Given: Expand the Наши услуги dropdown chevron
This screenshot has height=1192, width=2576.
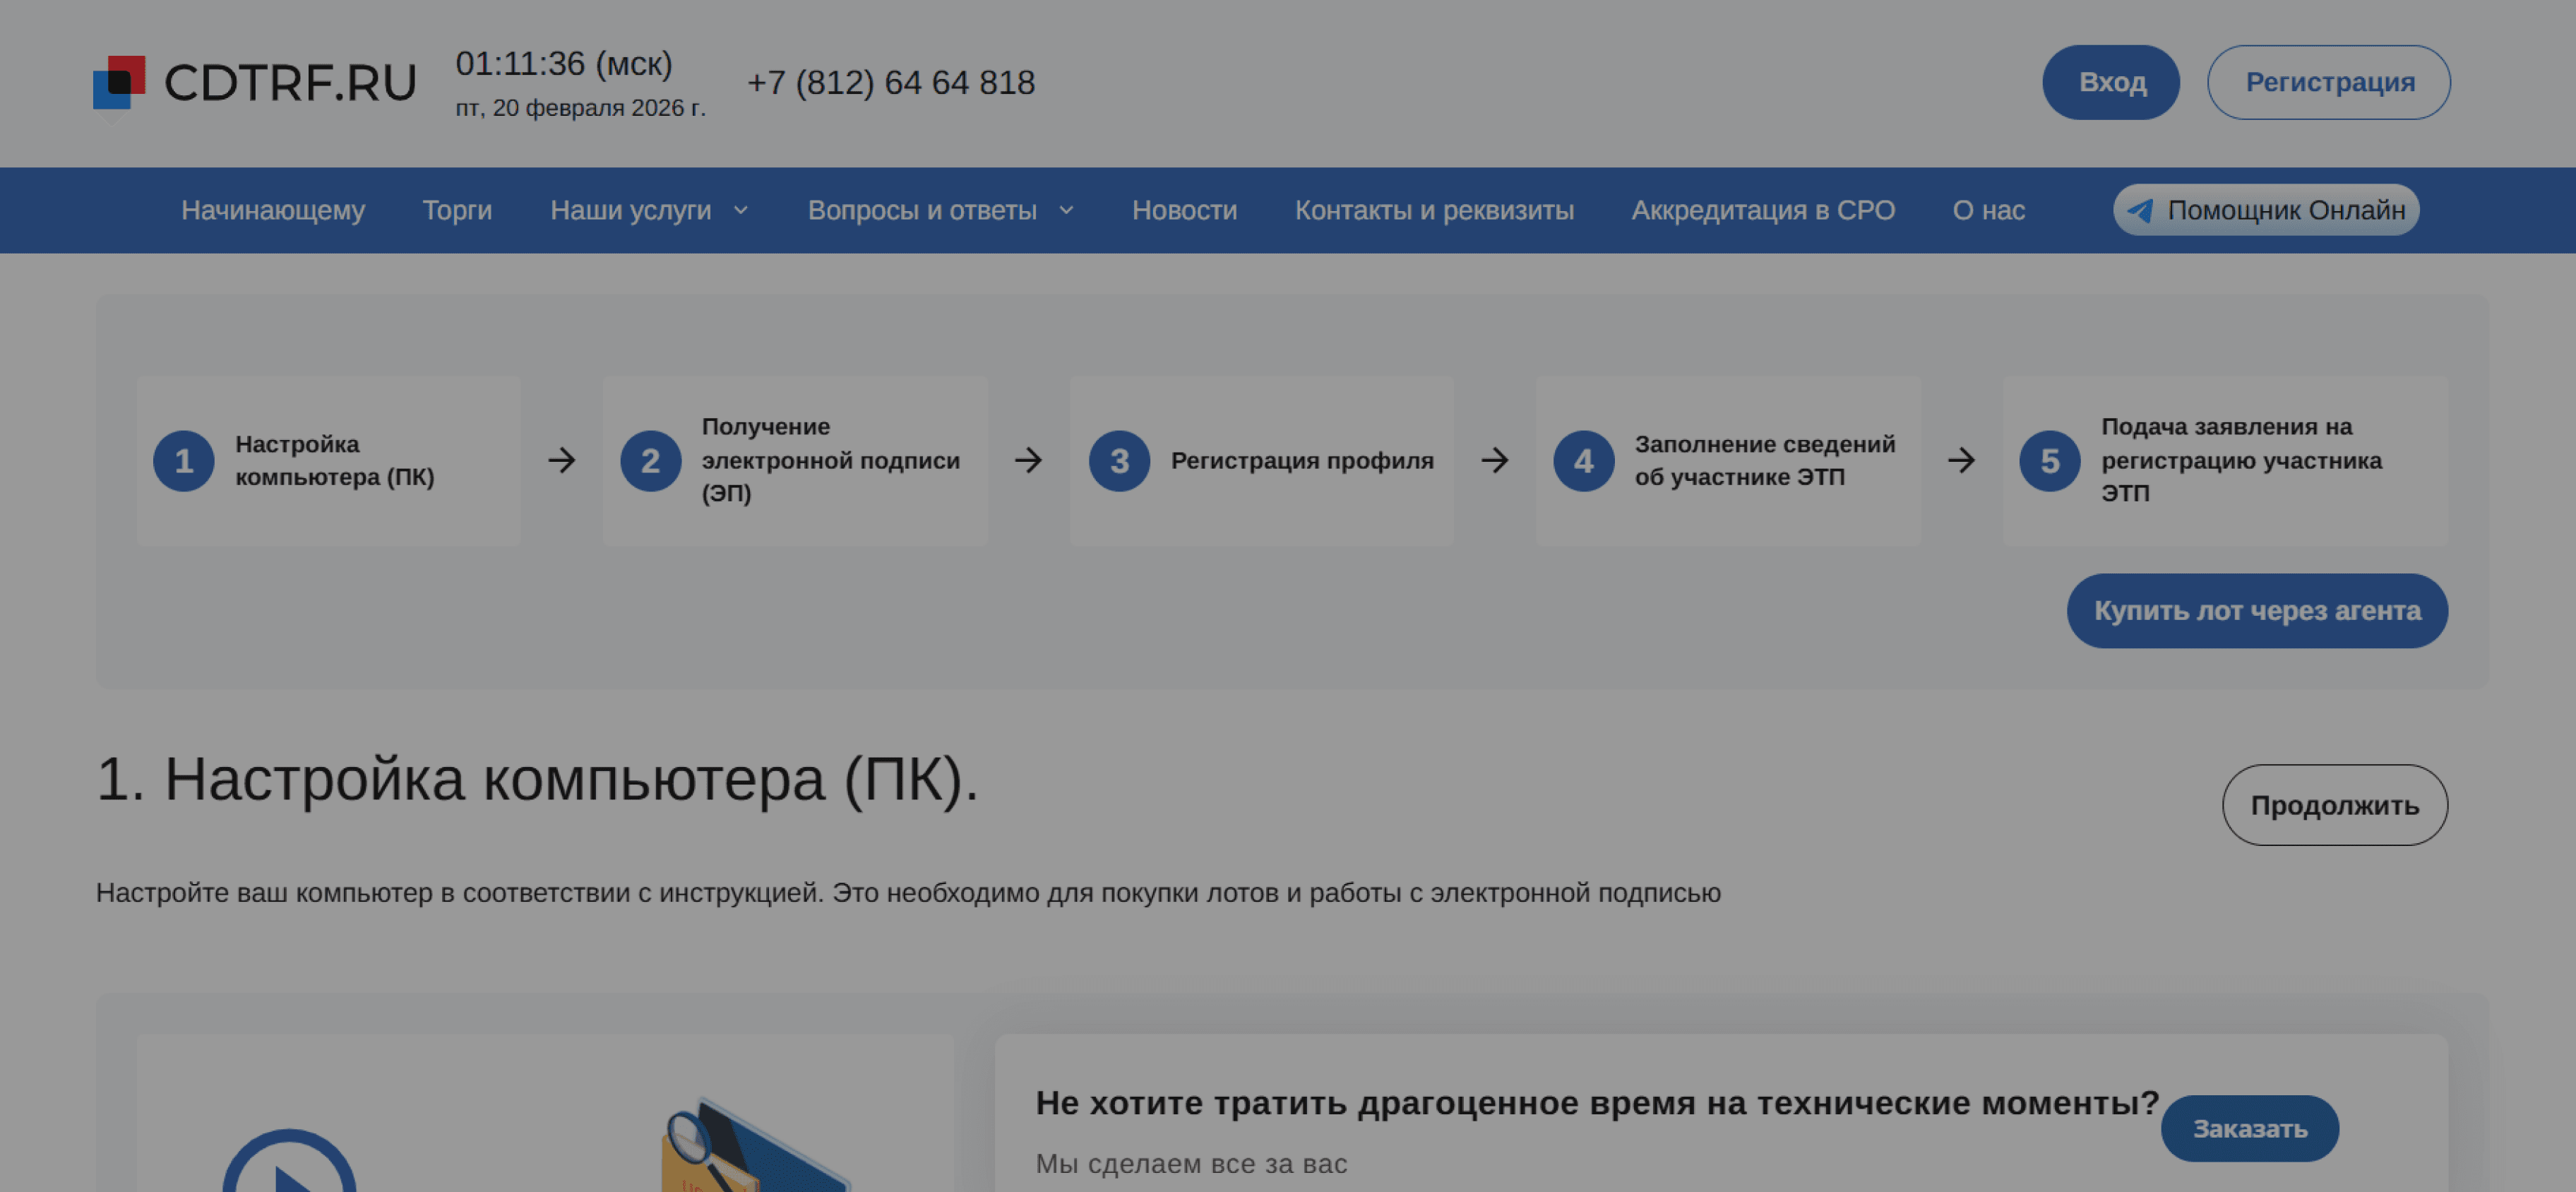Looking at the screenshot, I should [741, 211].
